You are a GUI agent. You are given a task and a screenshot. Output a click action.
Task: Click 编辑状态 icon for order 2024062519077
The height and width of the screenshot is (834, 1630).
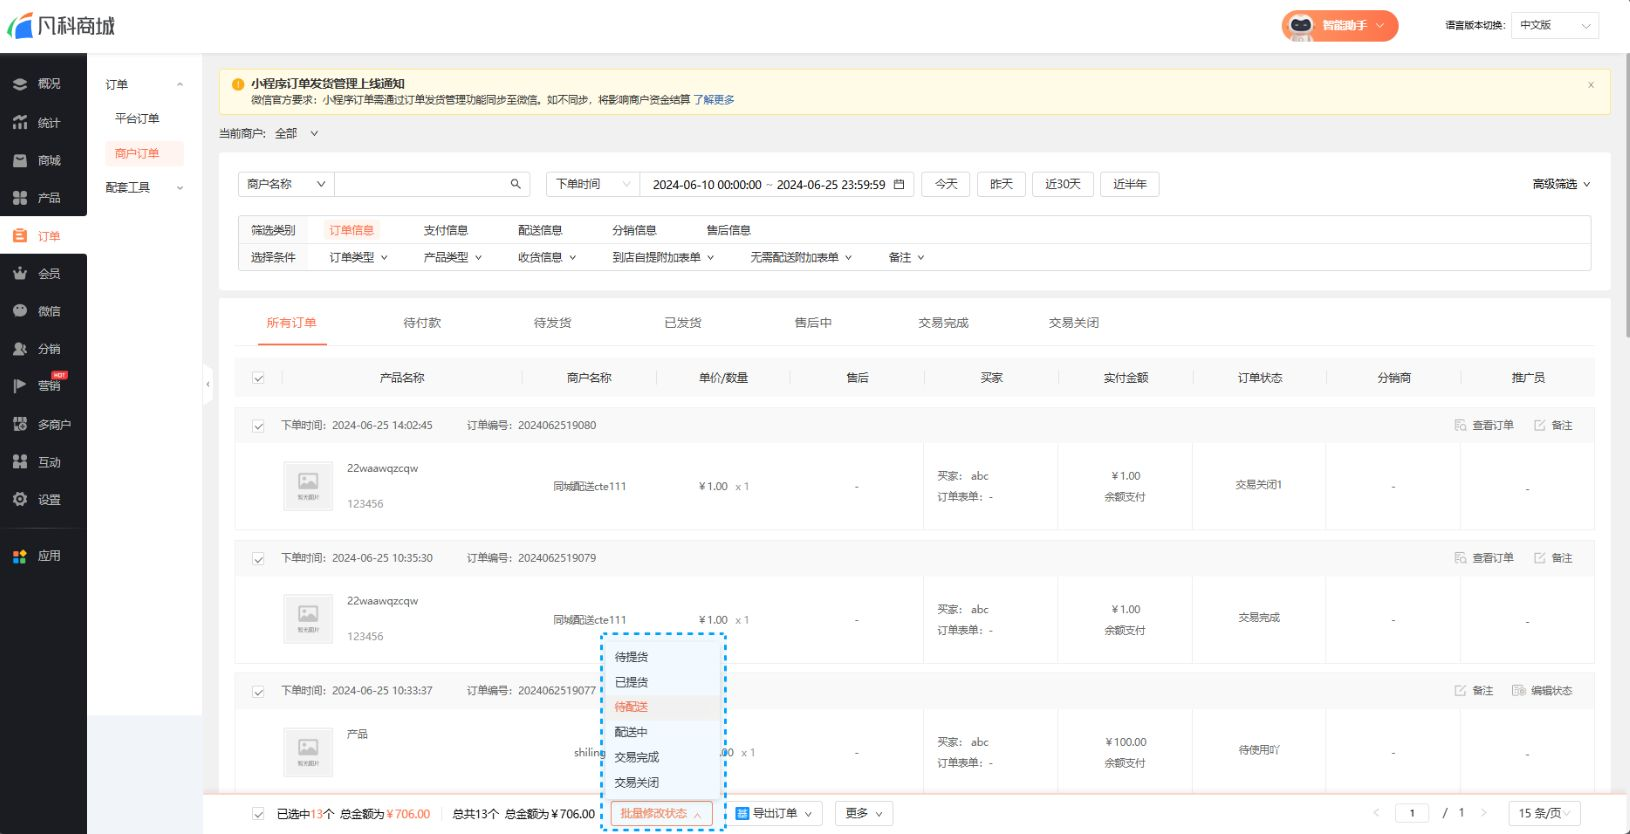pos(1518,691)
